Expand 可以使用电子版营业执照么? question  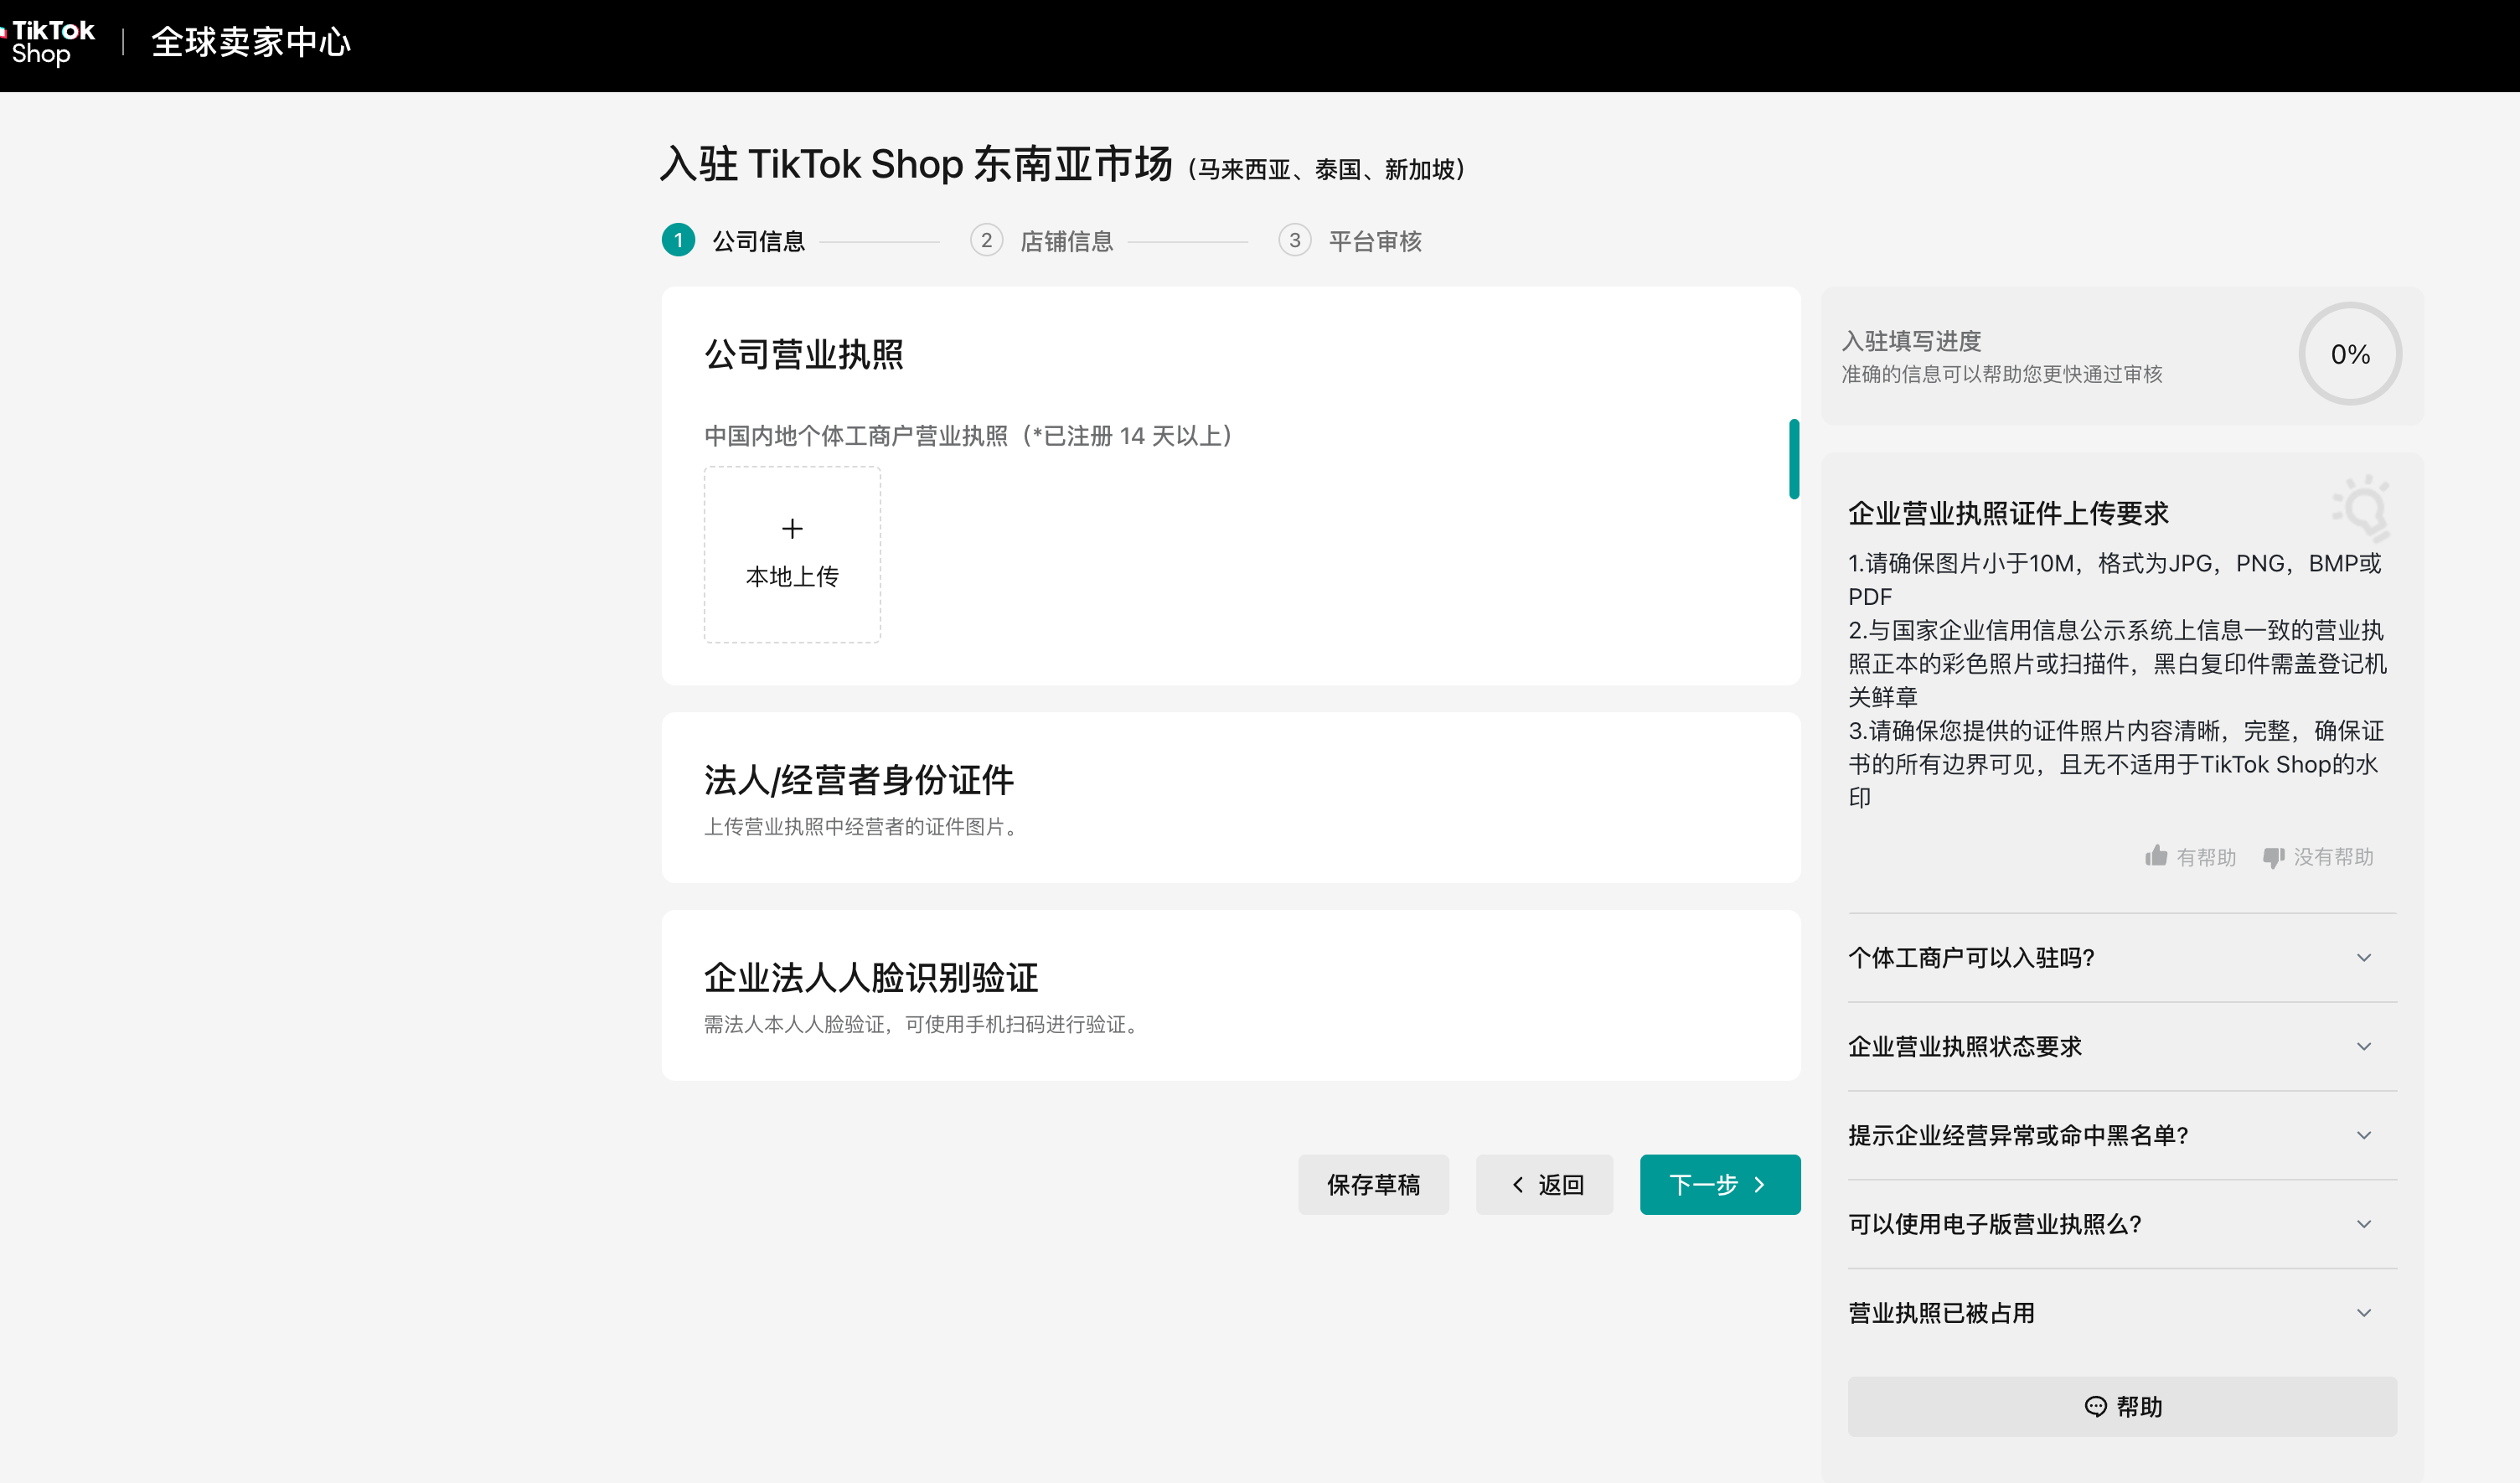pyautogui.click(x=2122, y=1224)
